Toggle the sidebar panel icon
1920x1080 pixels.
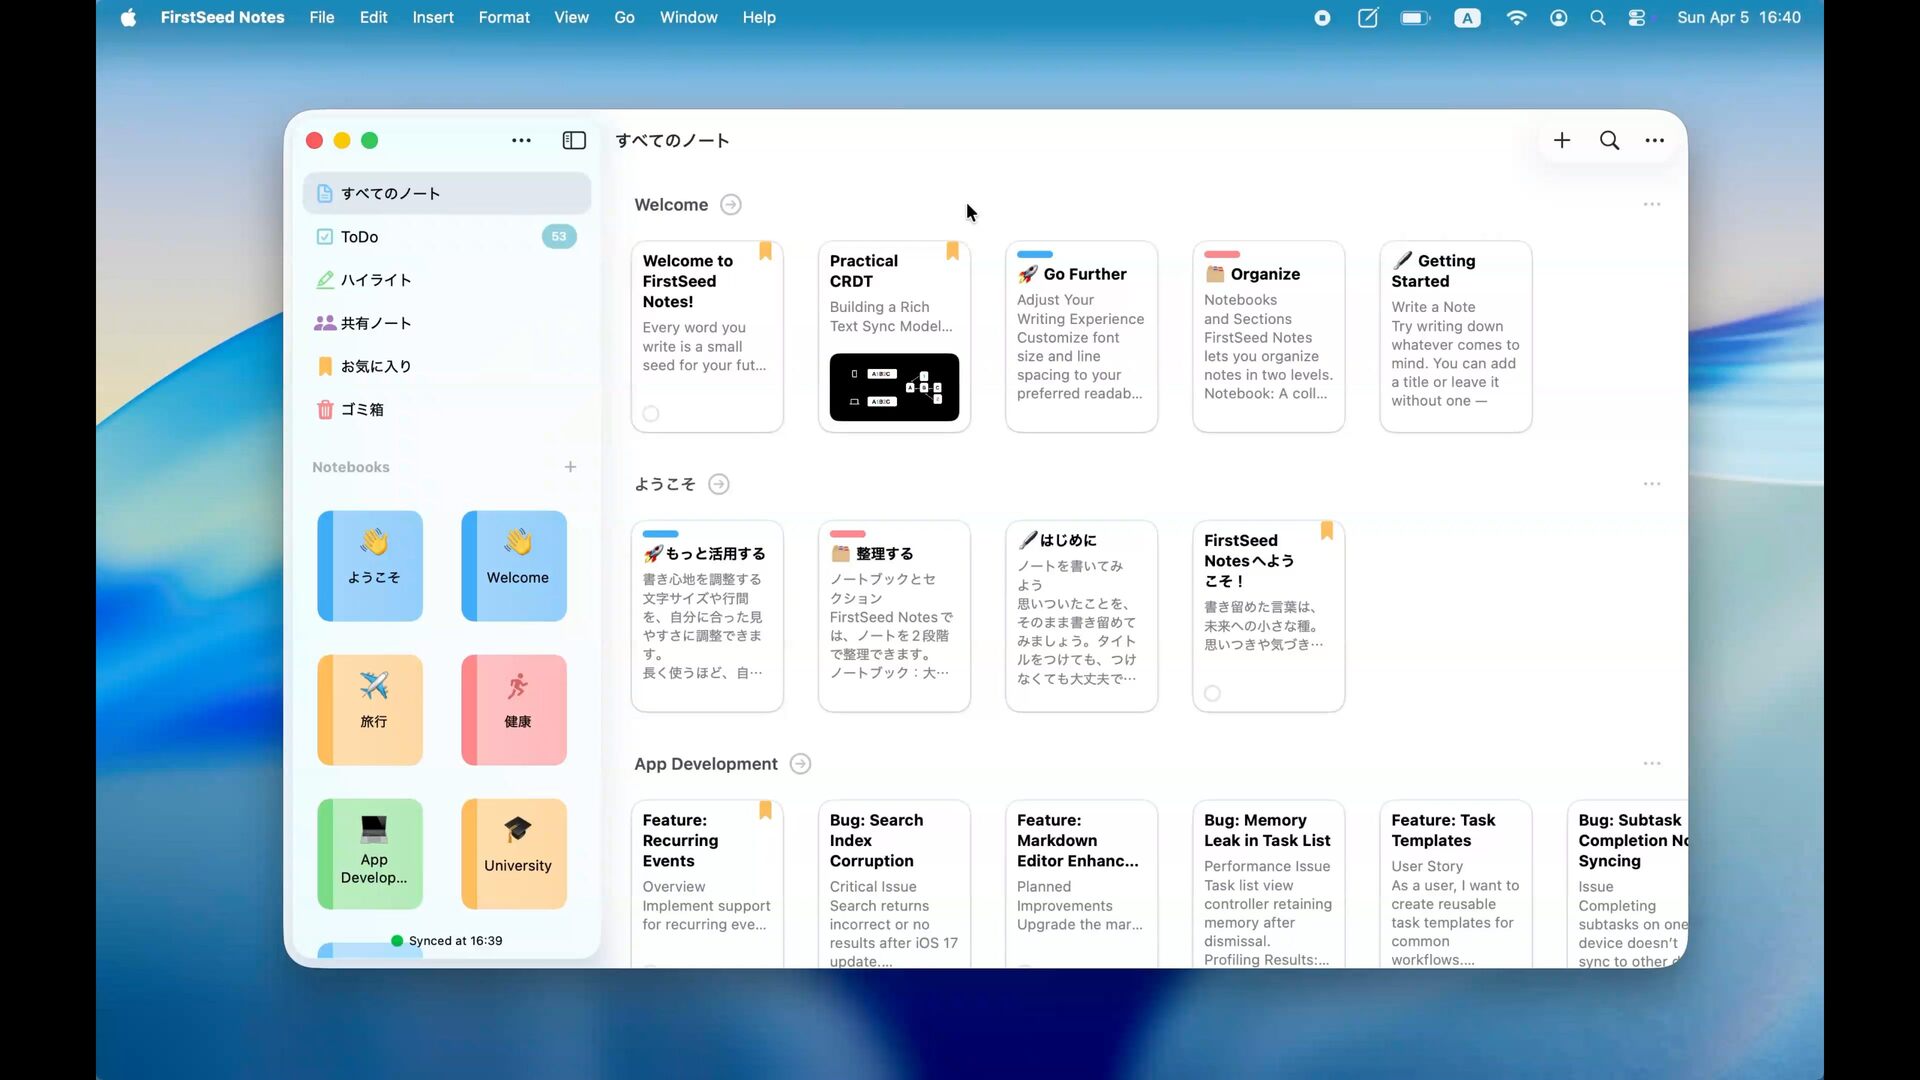[x=574, y=141]
